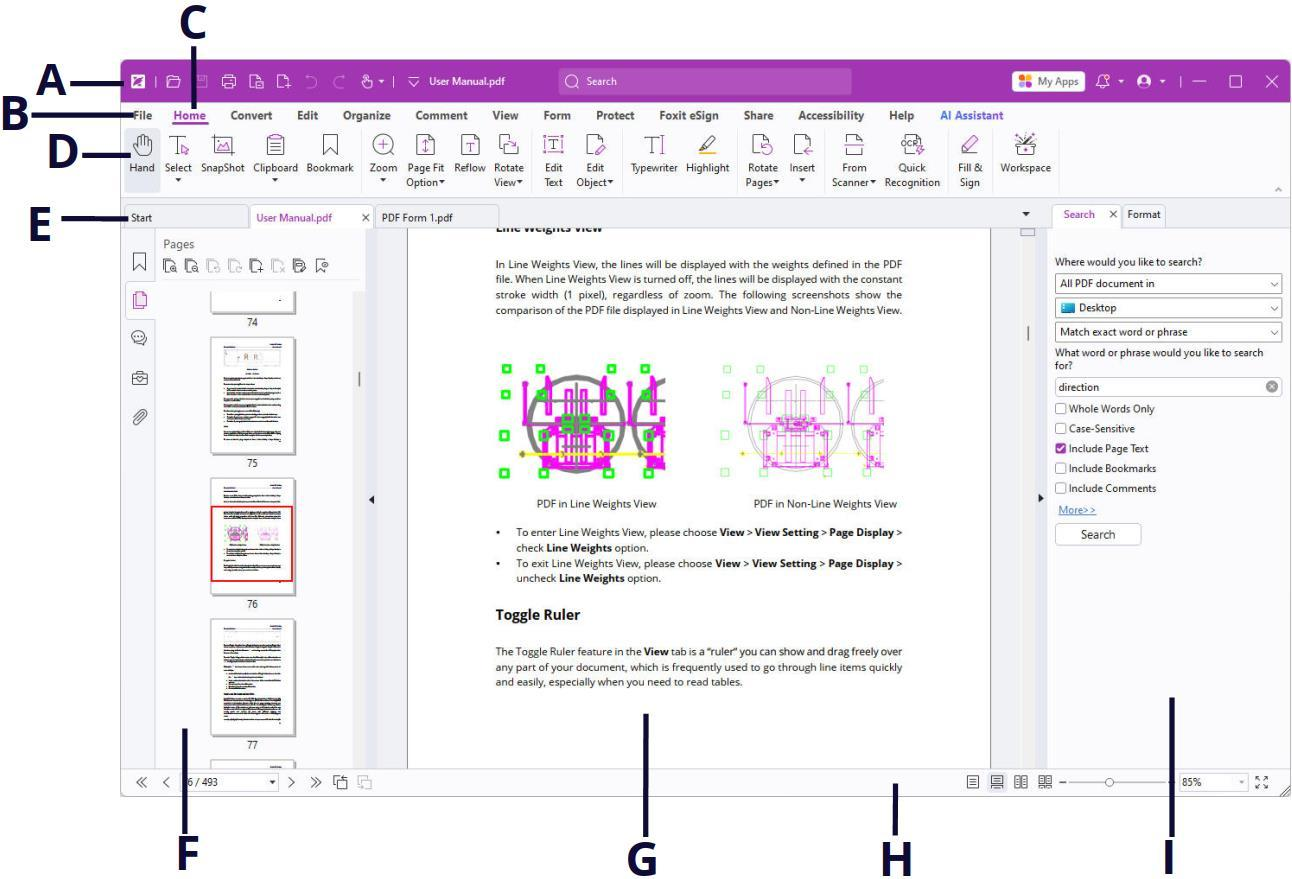Open the Comment ribbon tab

(x=442, y=116)
